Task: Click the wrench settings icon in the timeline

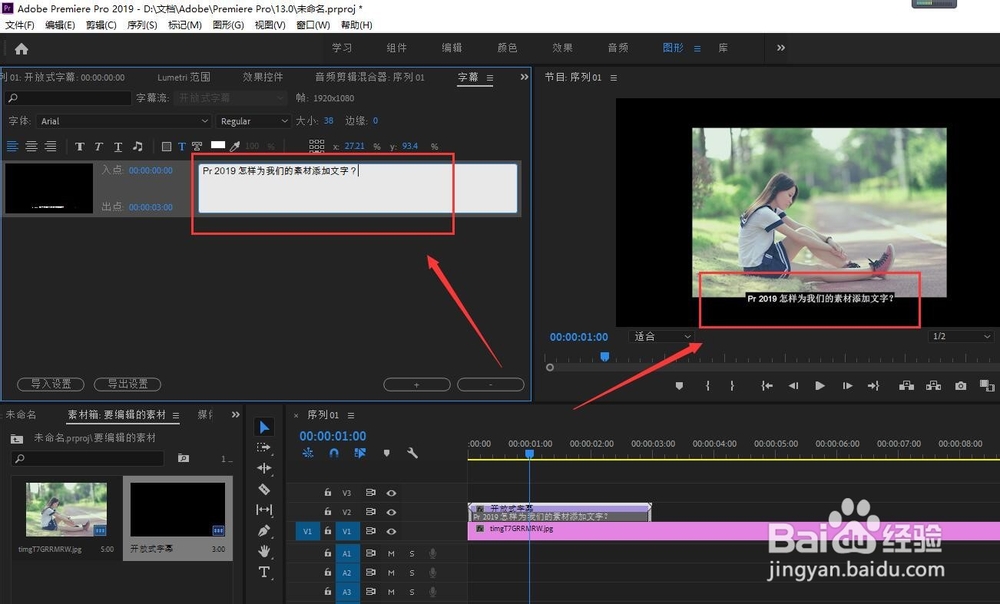Action: [x=413, y=452]
